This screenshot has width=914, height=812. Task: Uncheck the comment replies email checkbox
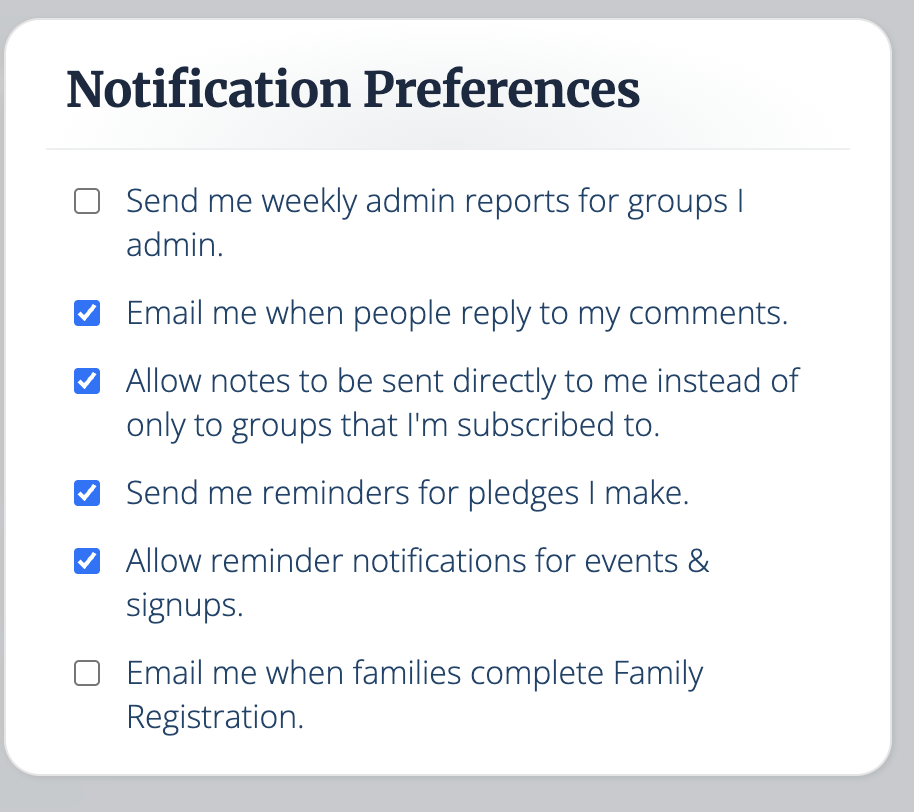pos(88,315)
